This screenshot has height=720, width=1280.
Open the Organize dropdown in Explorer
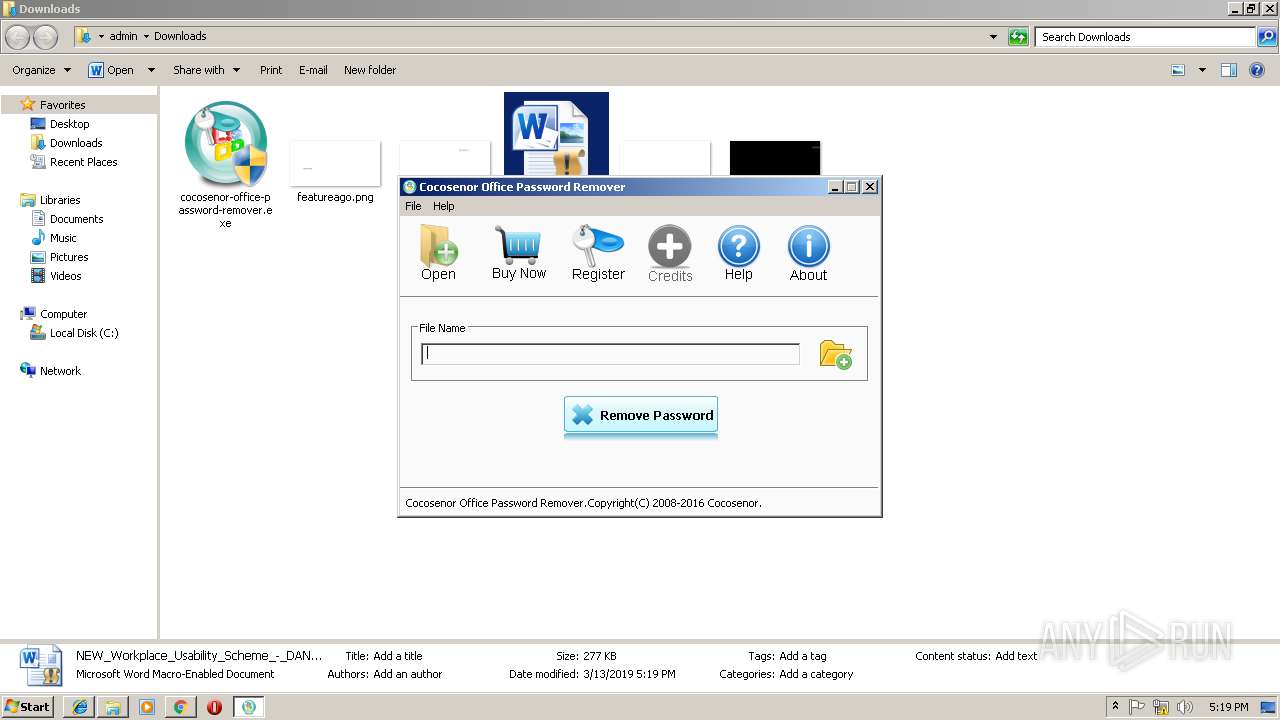tap(41, 70)
